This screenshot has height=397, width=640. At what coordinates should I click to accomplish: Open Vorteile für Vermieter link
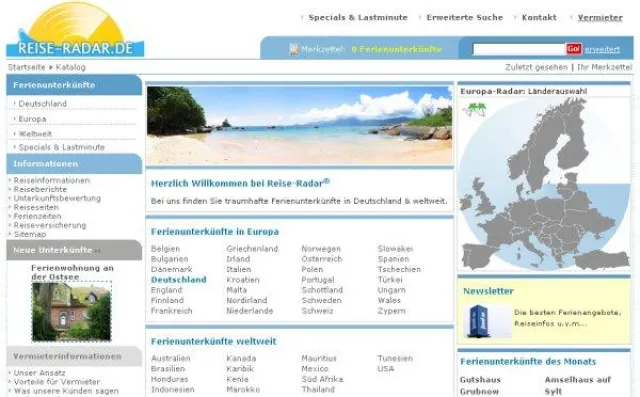[x=57, y=381]
